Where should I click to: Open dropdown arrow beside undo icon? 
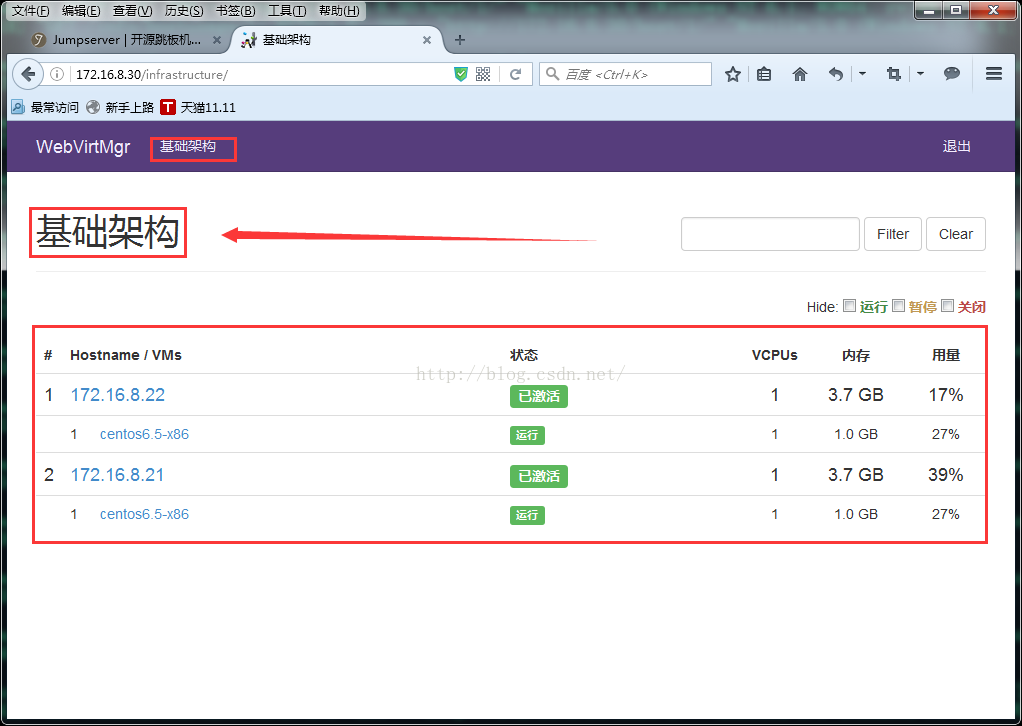point(862,74)
